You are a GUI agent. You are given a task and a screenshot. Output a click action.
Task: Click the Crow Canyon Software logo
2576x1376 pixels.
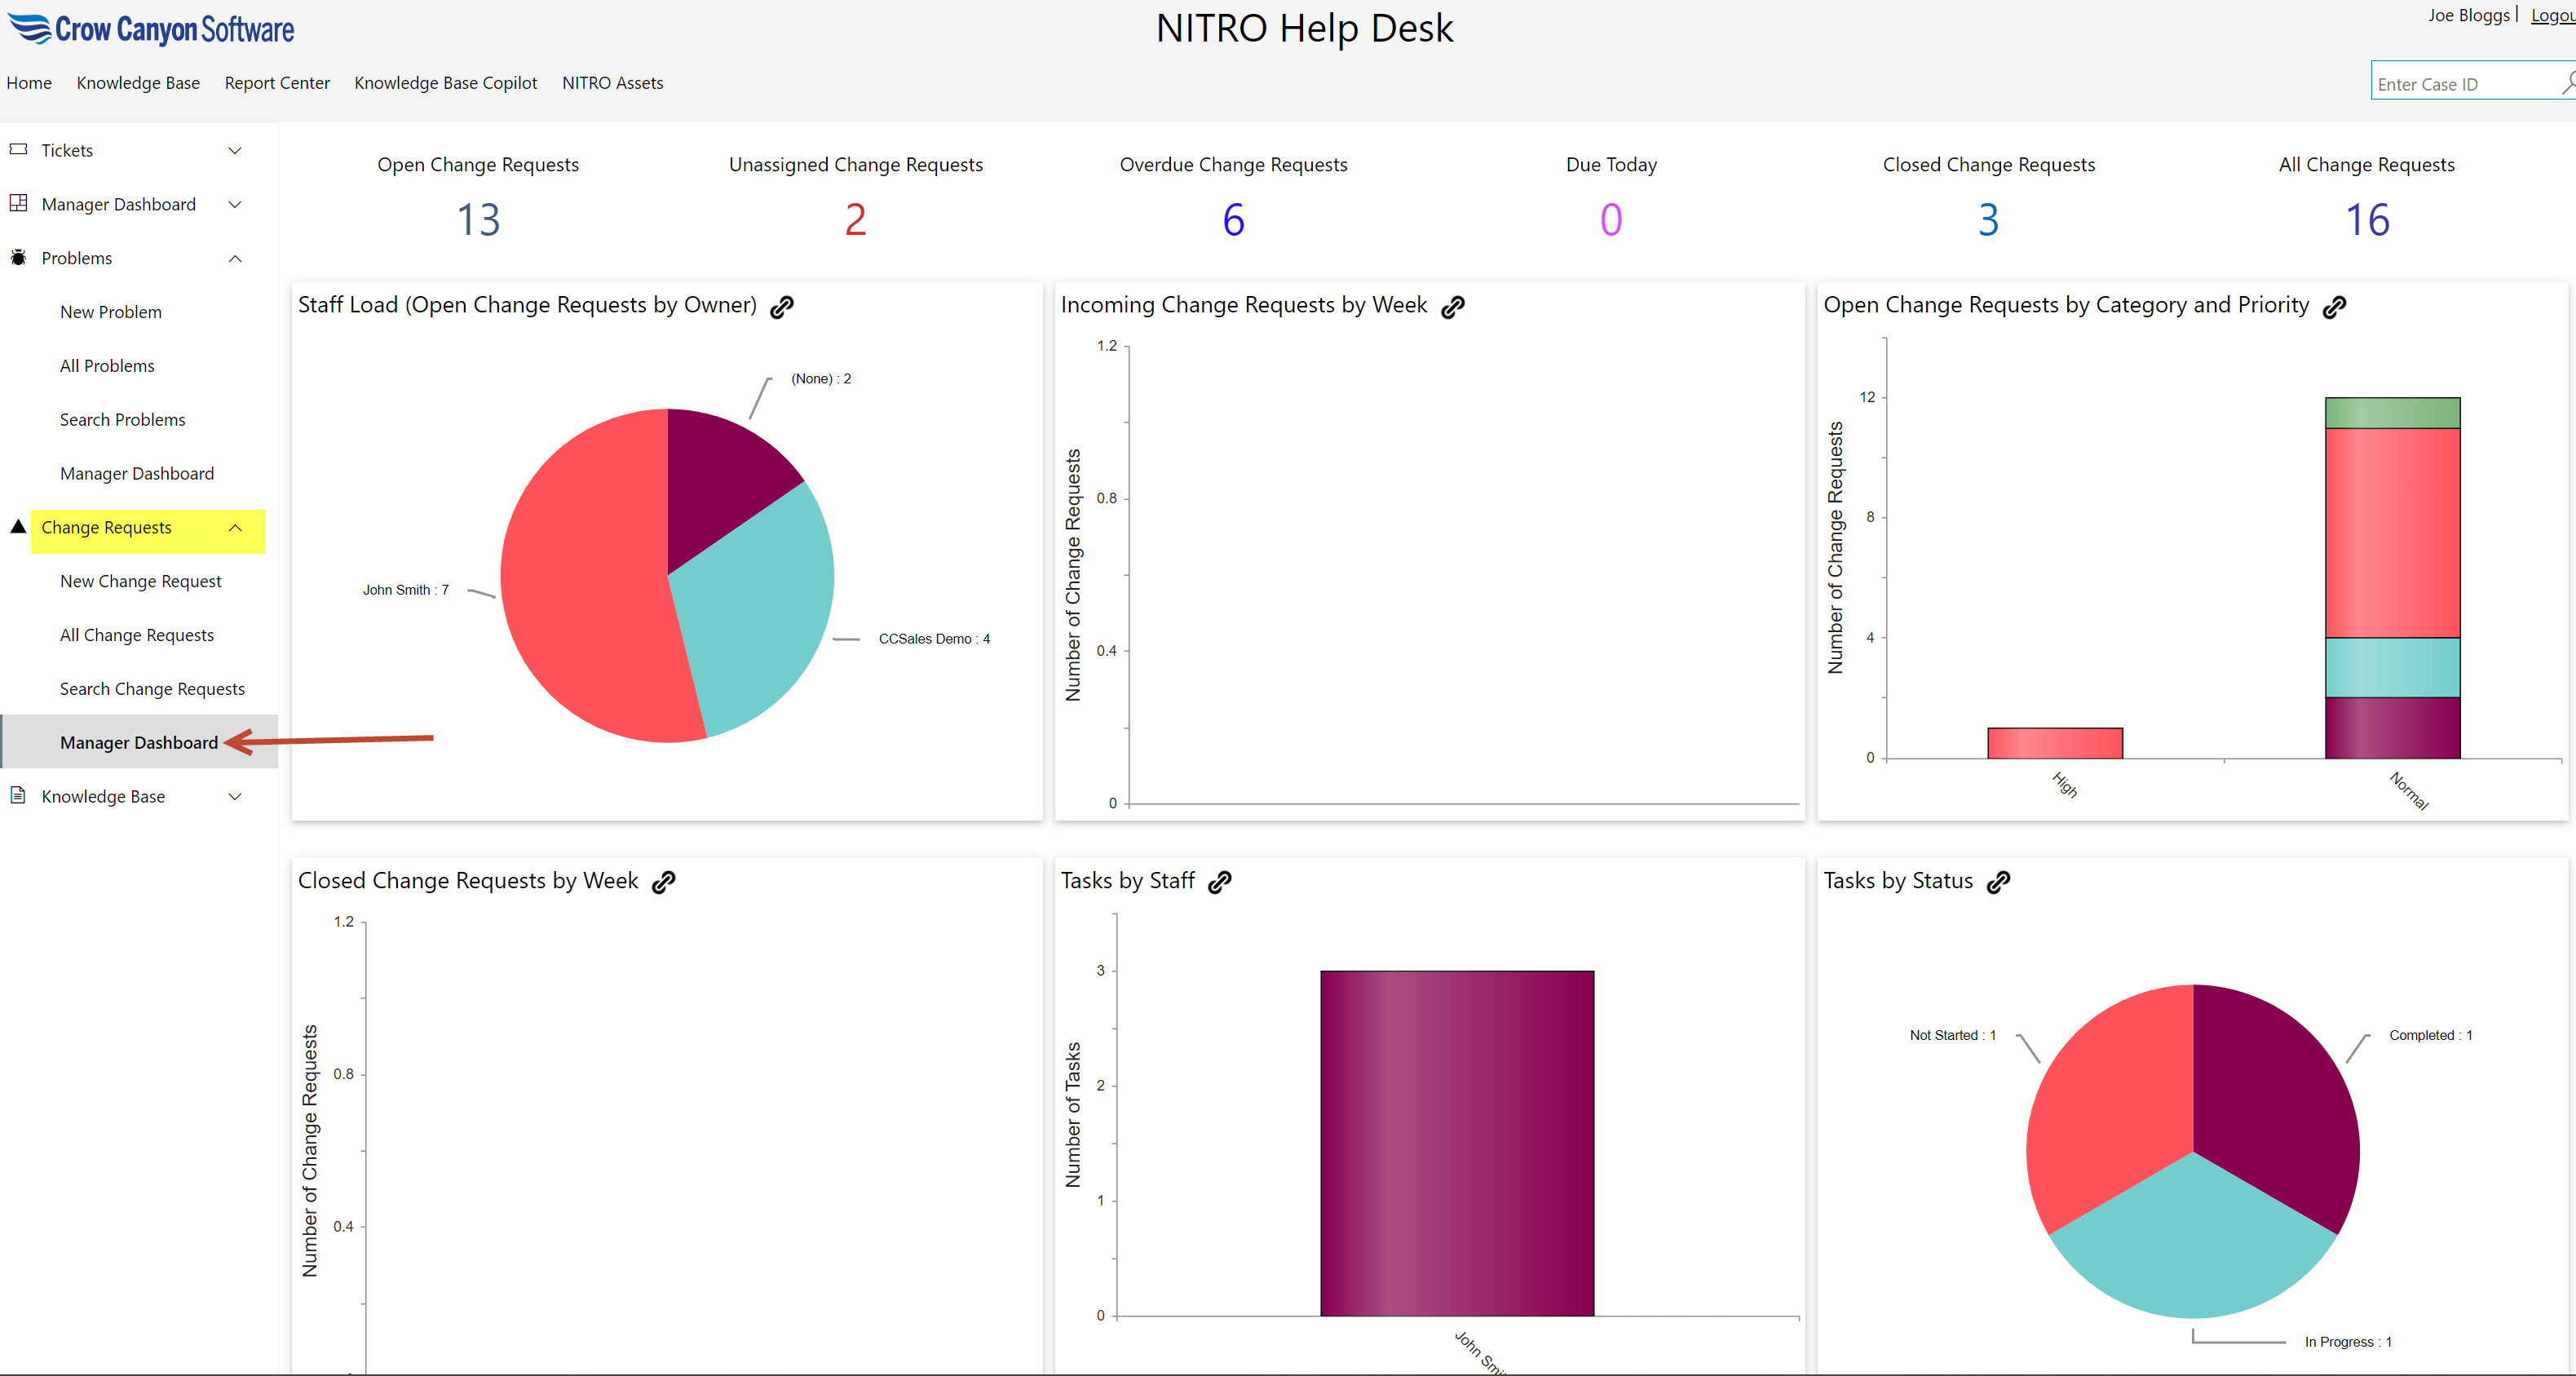pyautogui.click(x=152, y=29)
